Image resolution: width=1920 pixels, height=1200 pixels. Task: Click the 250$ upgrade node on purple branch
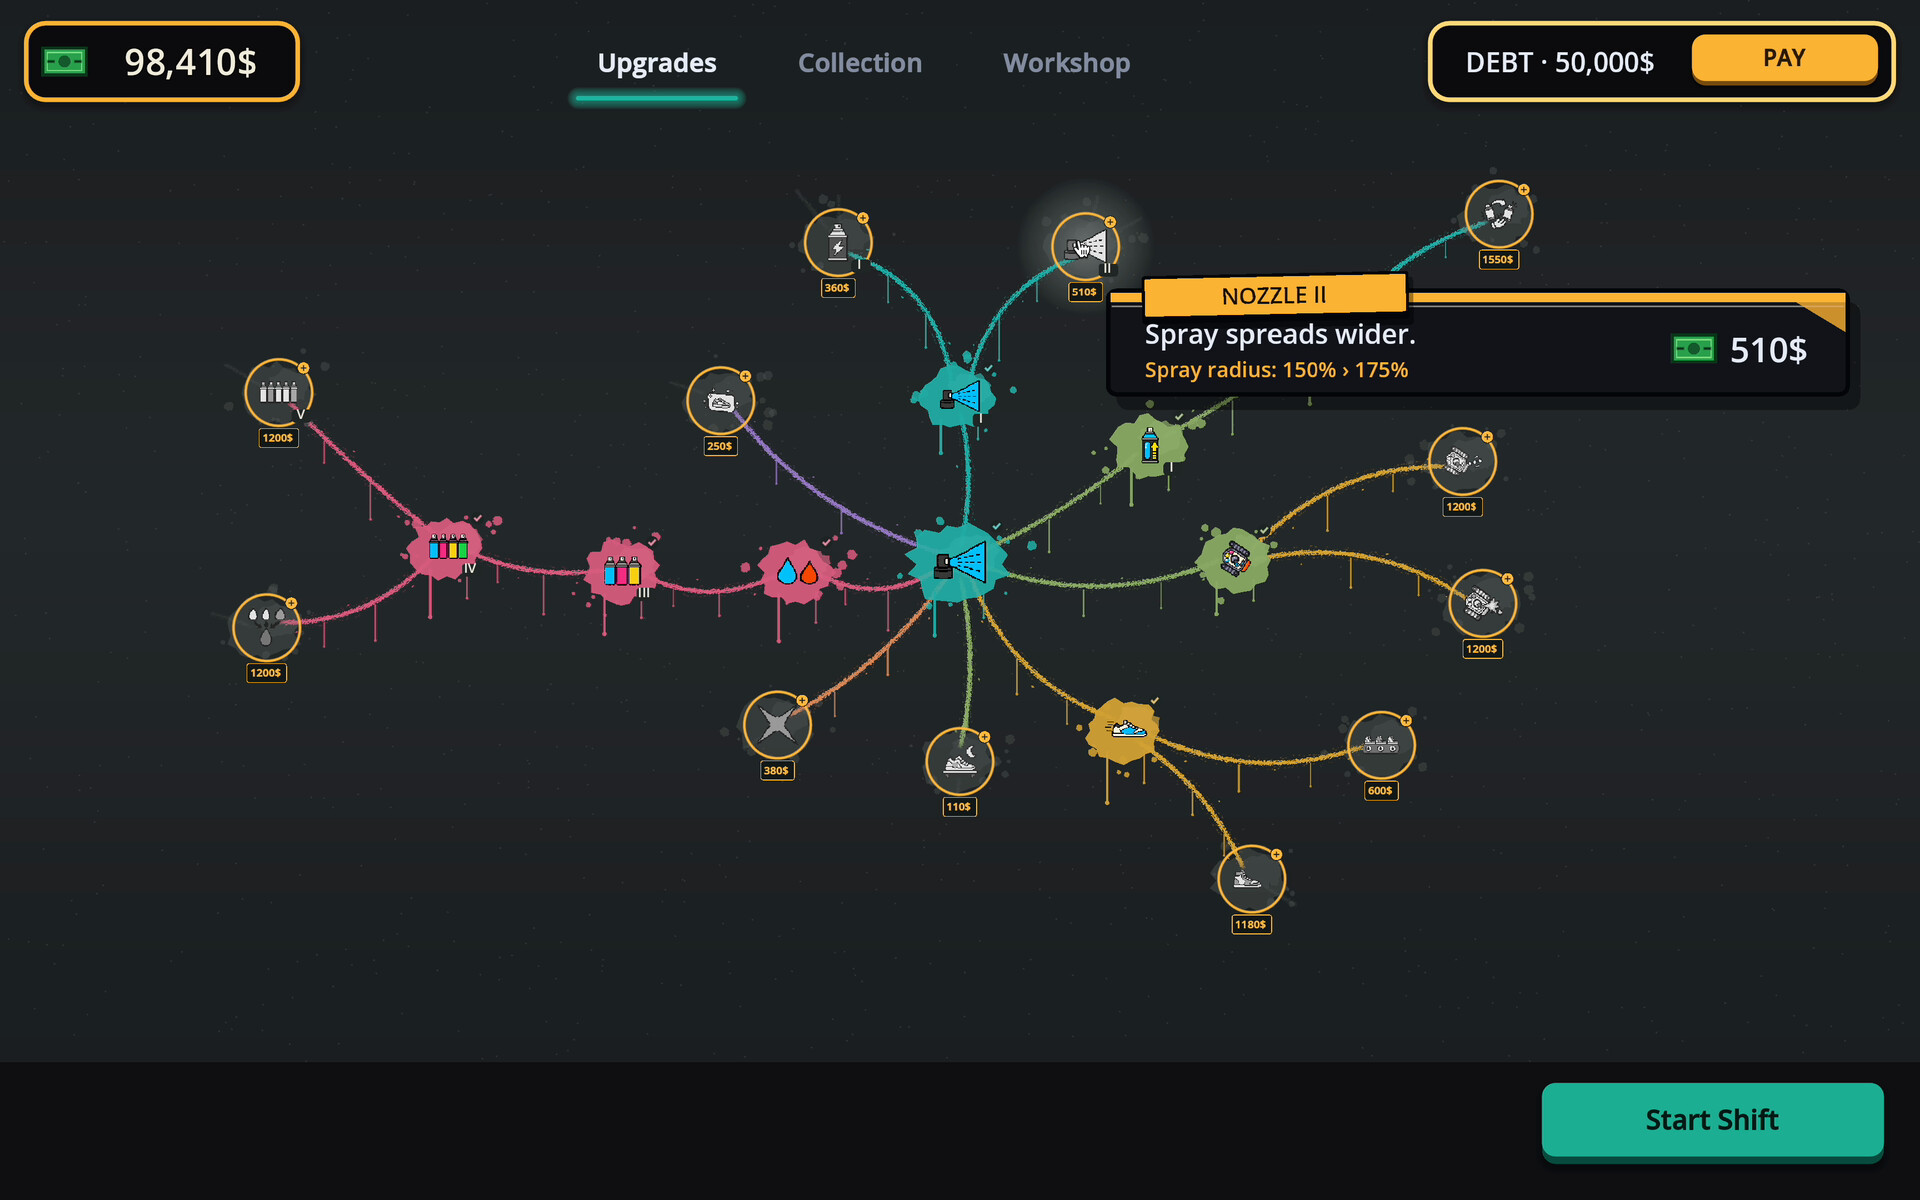point(720,401)
